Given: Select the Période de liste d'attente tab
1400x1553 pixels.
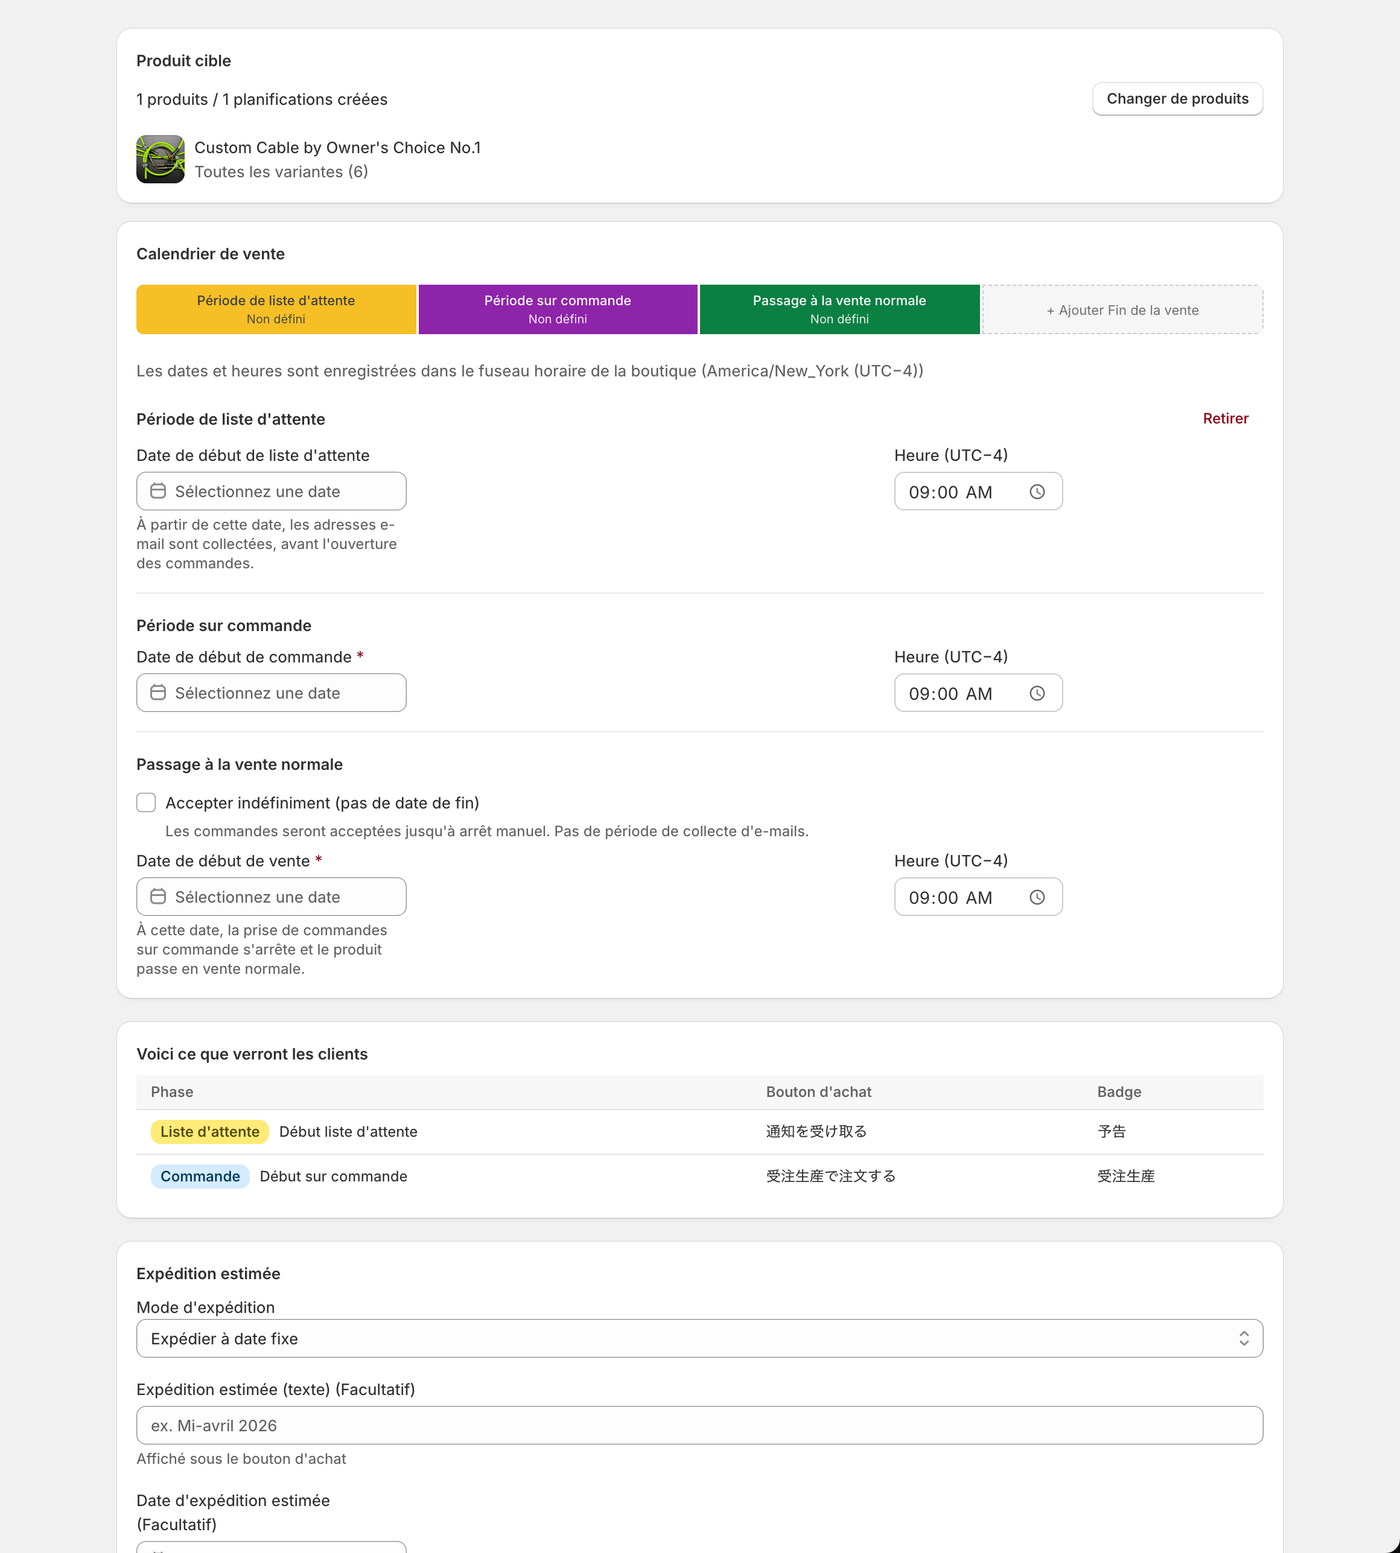Looking at the screenshot, I should 276,309.
